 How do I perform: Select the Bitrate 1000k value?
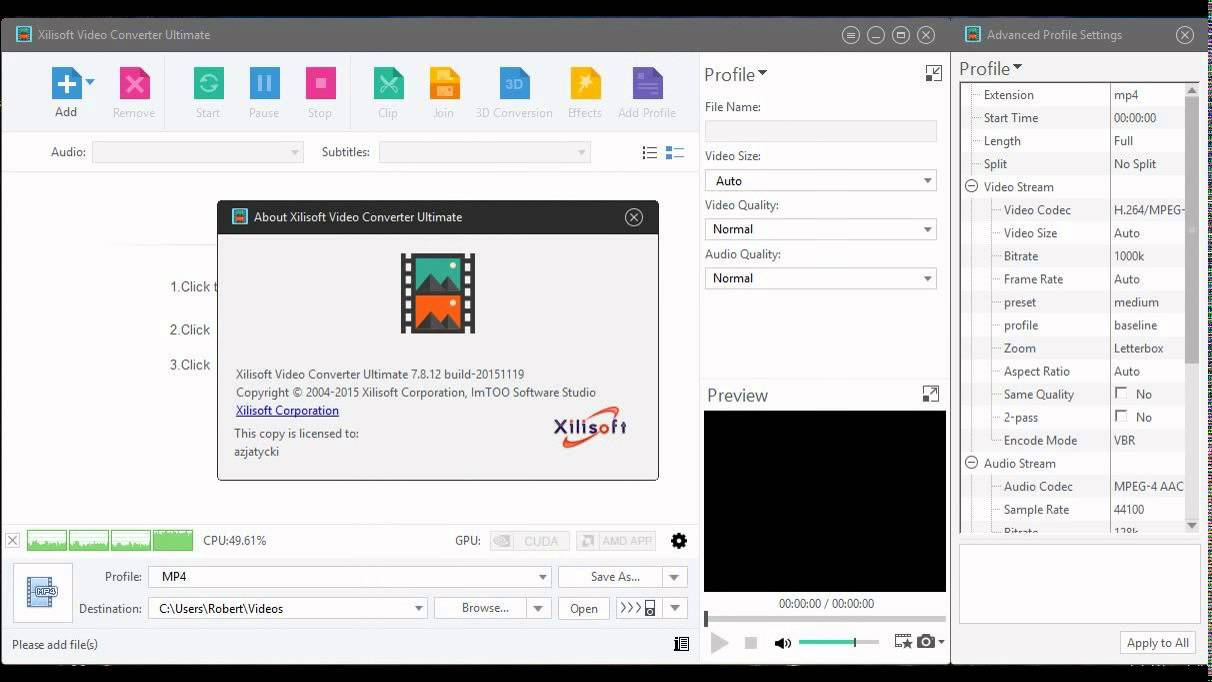1148,256
